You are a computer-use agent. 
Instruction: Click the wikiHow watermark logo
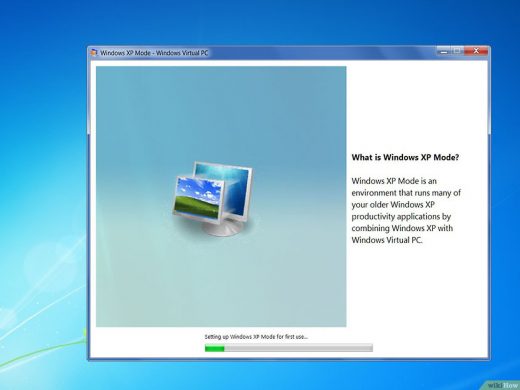(x=503, y=385)
